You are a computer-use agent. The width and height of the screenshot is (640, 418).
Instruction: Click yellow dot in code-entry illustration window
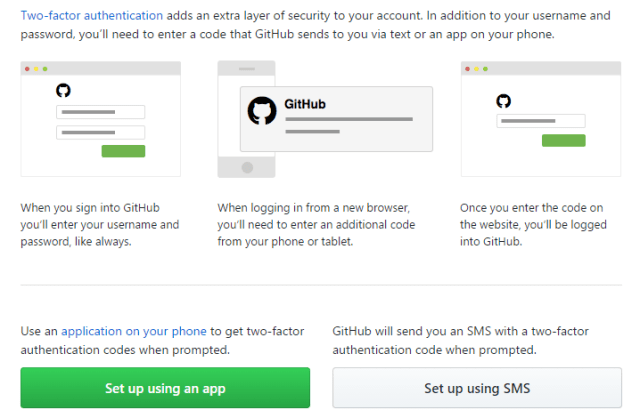coord(477,69)
